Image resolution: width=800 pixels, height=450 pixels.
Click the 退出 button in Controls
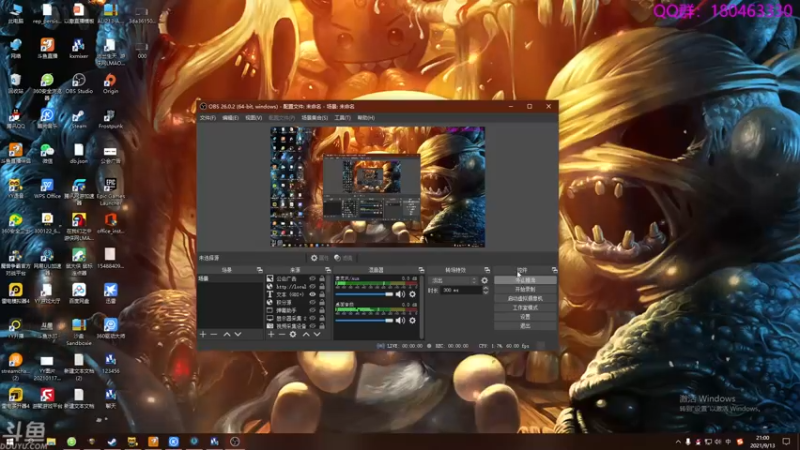(x=525, y=326)
